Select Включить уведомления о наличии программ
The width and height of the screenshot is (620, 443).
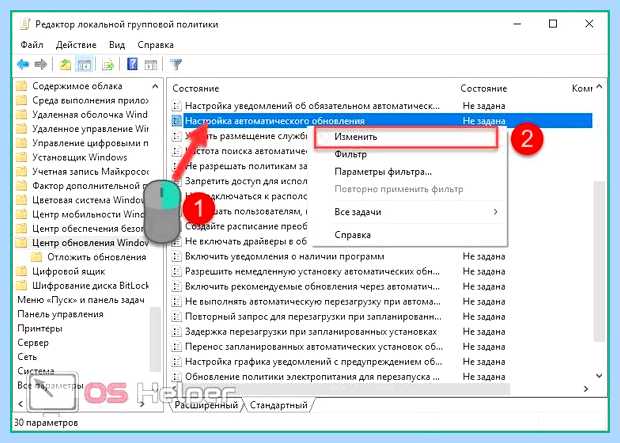(x=285, y=256)
